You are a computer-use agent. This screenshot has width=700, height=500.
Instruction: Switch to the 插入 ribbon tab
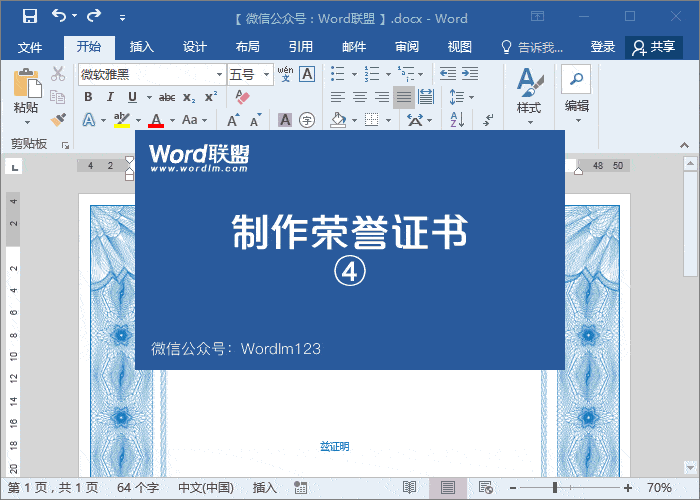point(142,47)
